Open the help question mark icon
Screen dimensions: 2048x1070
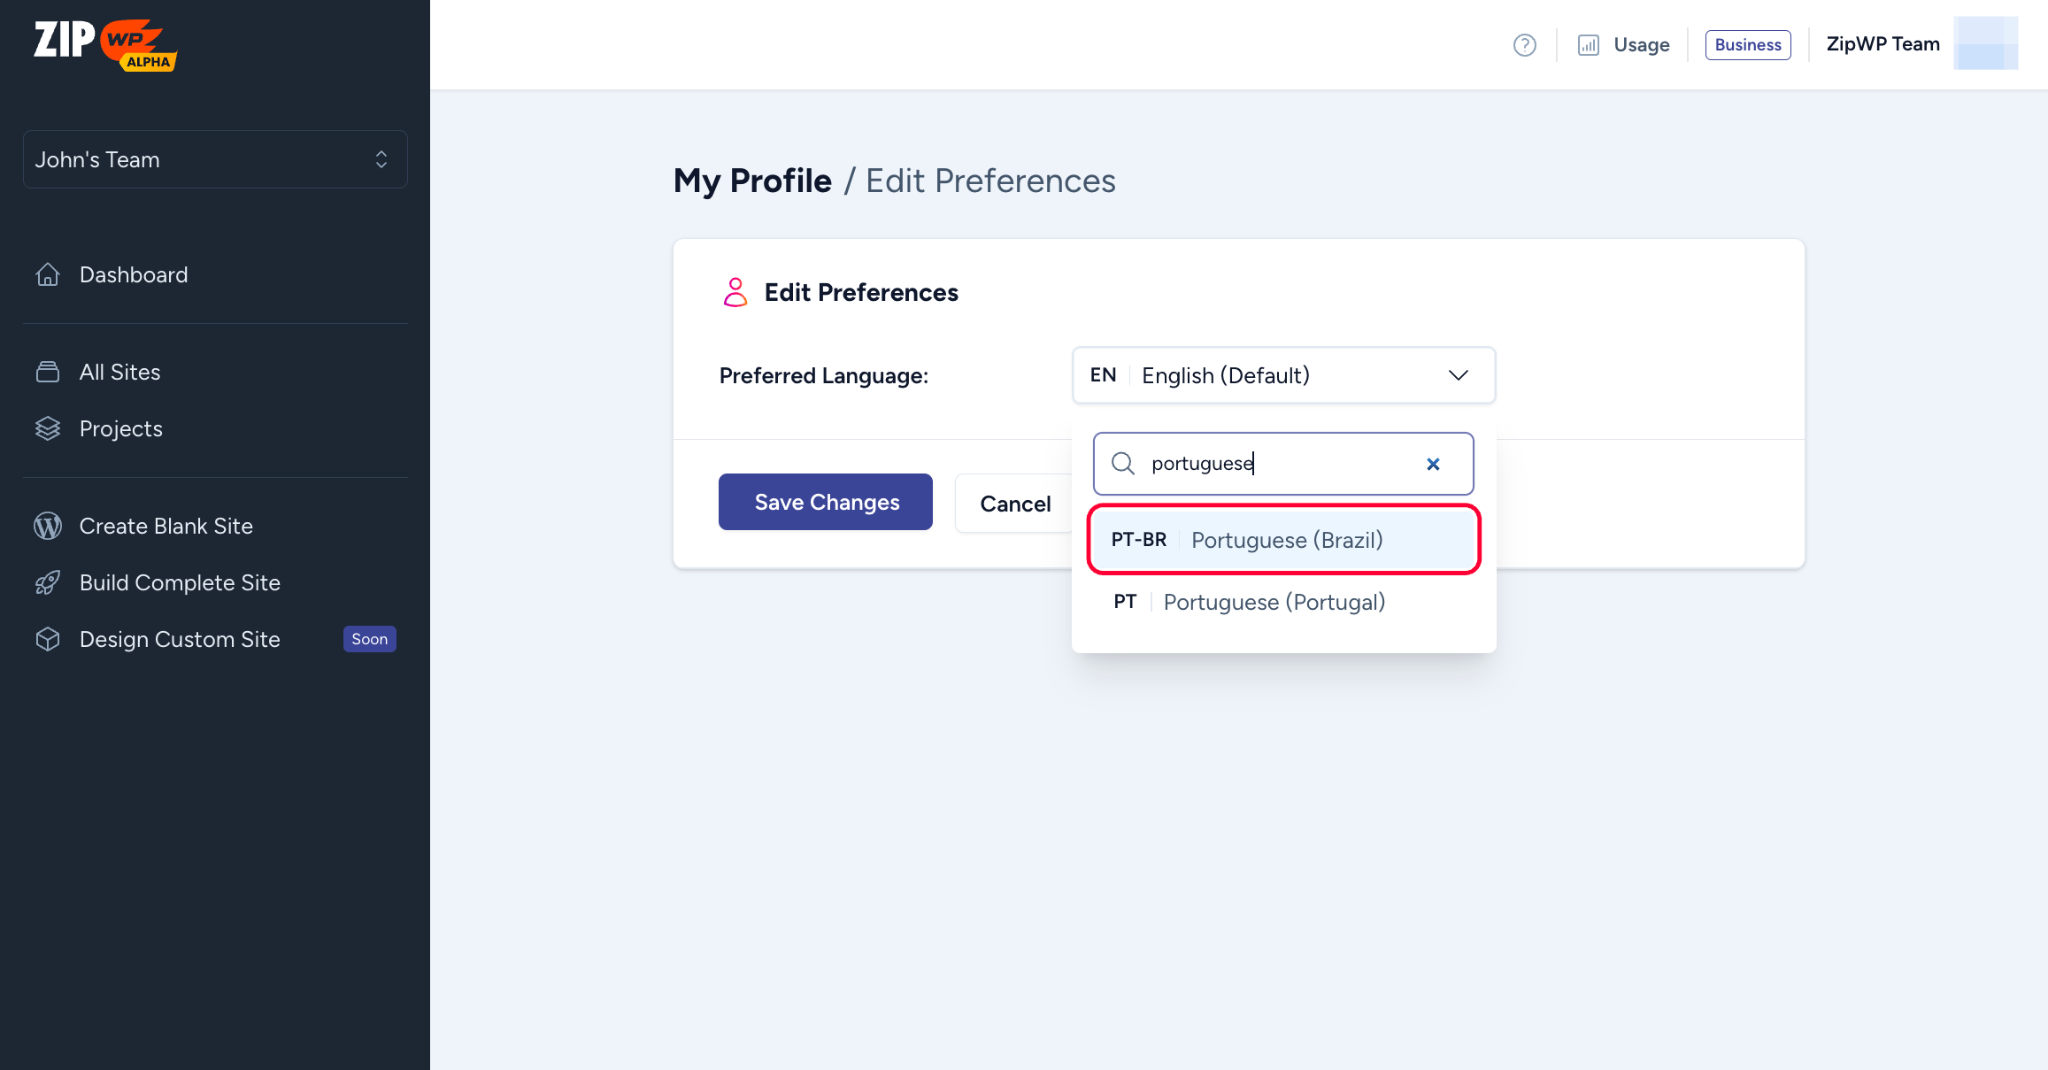click(x=1524, y=45)
